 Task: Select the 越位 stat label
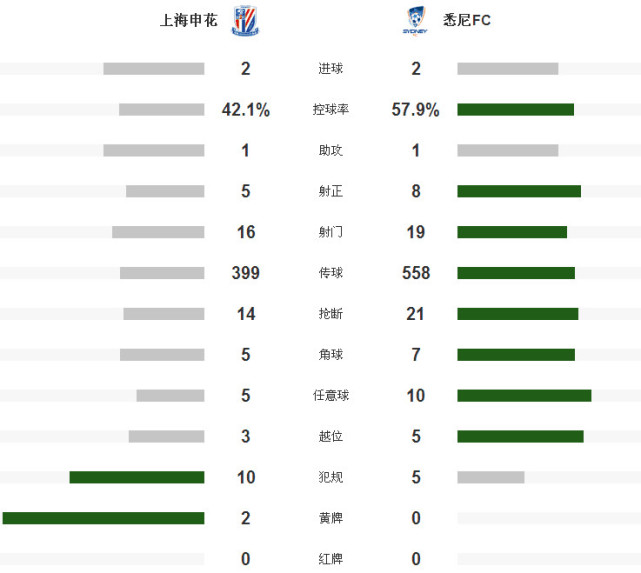point(330,437)
